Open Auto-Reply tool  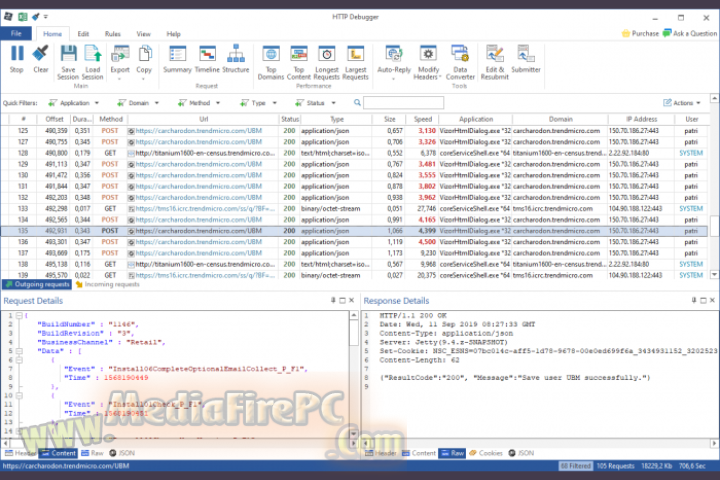point(394,62)
